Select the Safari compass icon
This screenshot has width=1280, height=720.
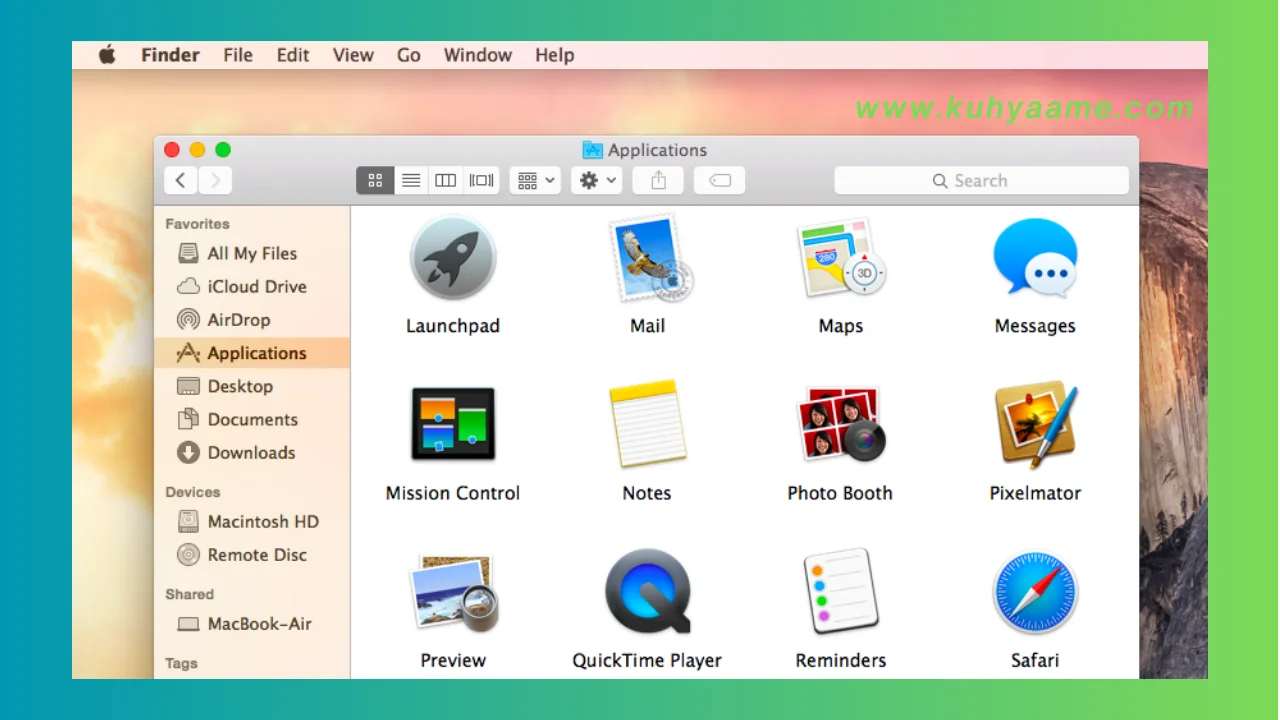pos(1035,592)
